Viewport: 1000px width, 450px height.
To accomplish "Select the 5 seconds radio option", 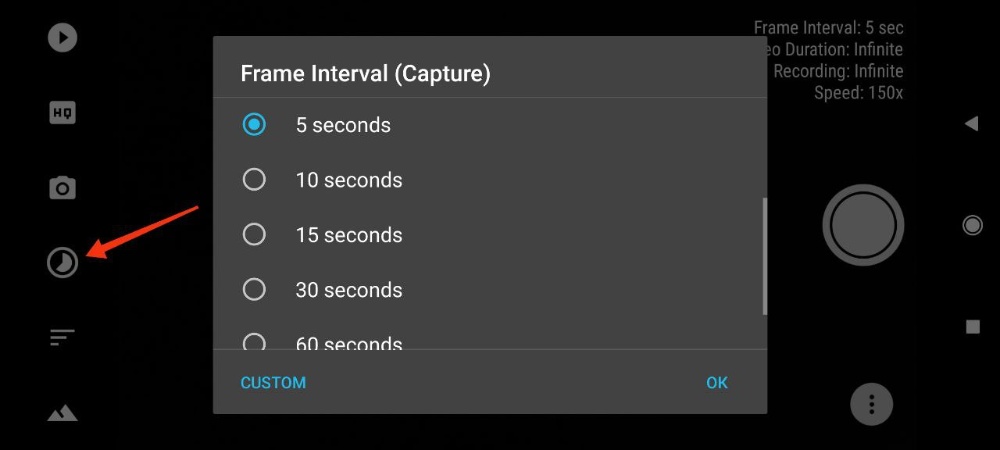I will click(x=255, y=125).
